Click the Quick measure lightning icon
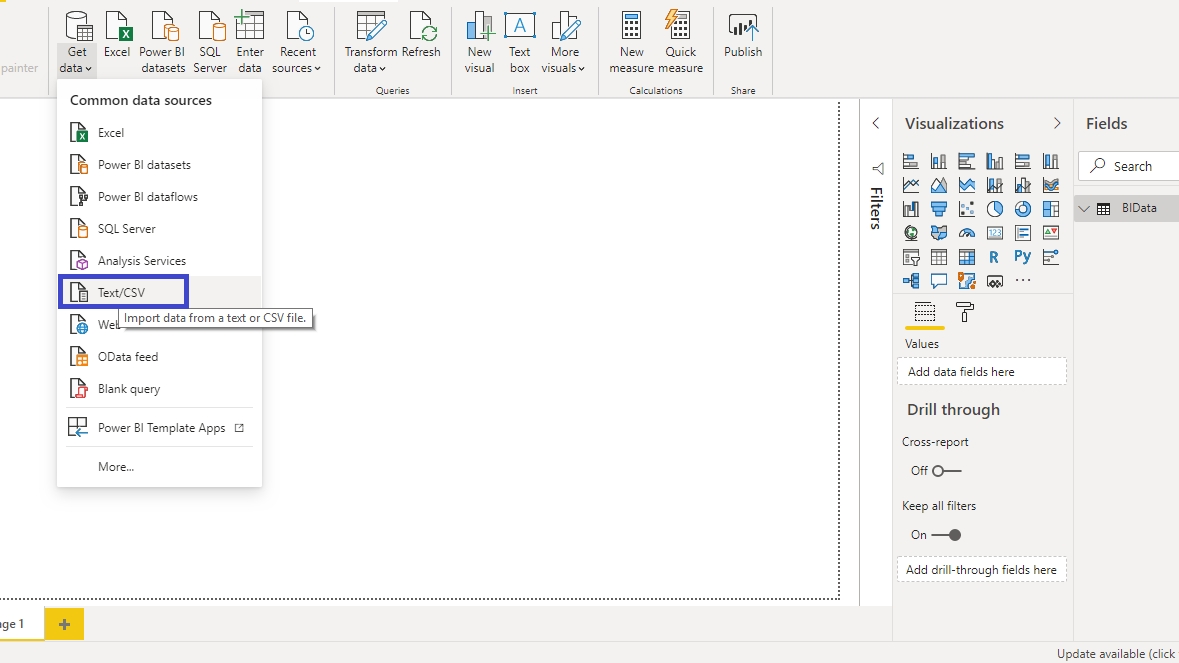1179x663 pixels. coord(680,27)
